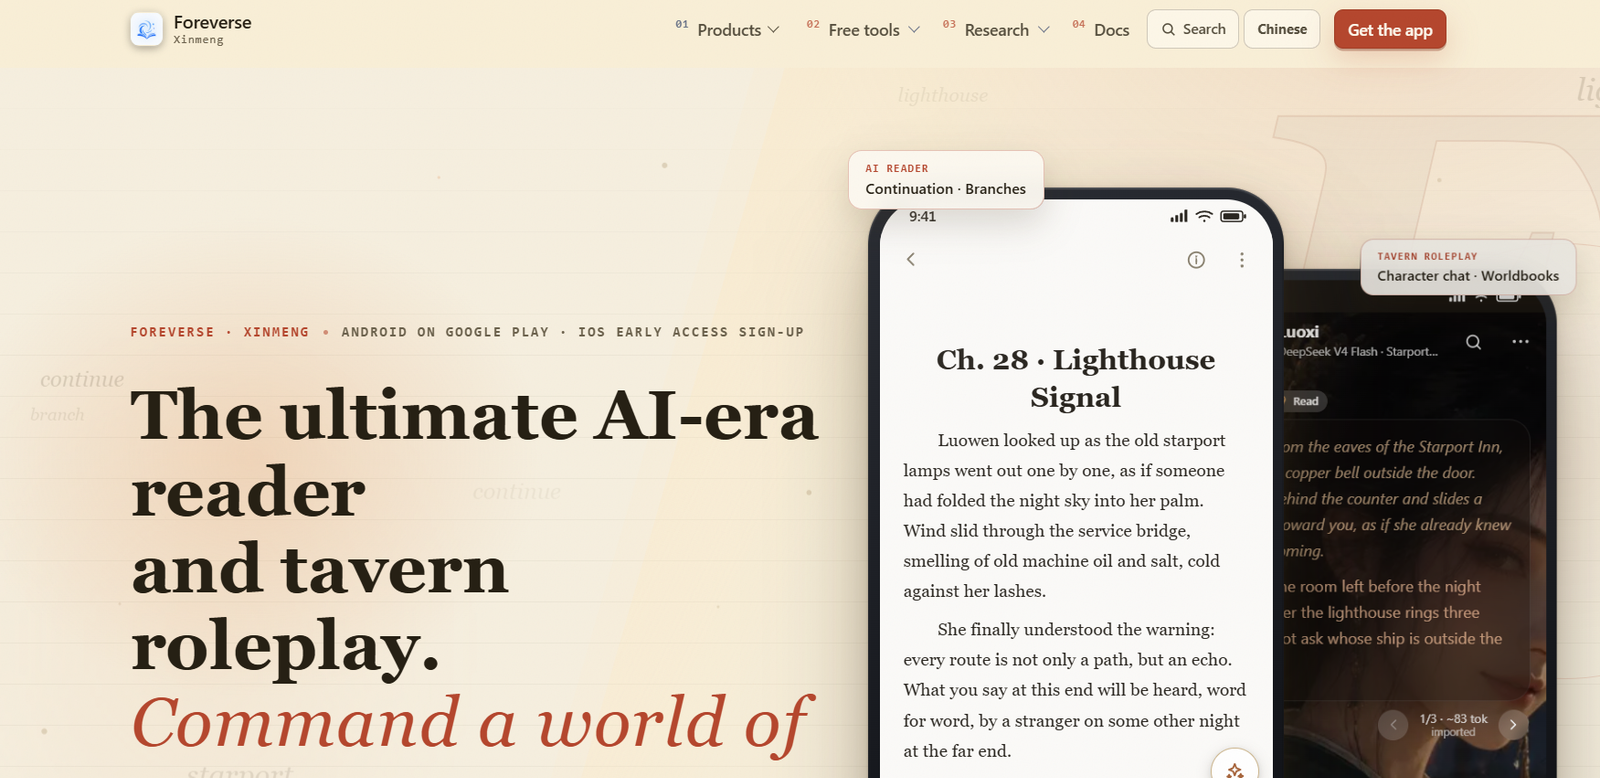Show the next reply with the right arrow
Image resolution: width=1600 pixels, height=778 pixels.
pos(1513,724)
